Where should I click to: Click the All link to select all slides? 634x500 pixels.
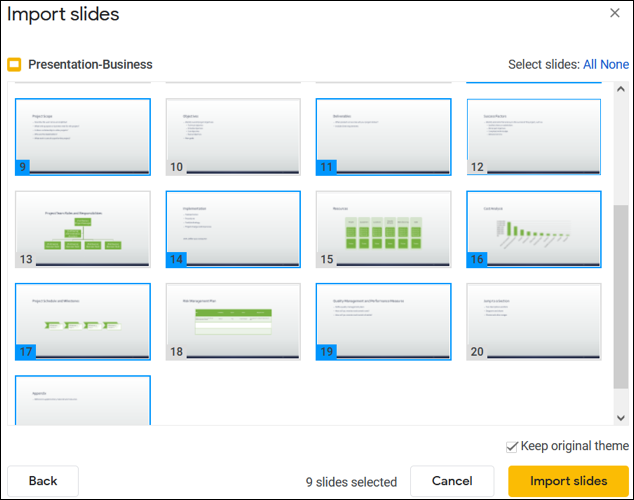(592, 65)
